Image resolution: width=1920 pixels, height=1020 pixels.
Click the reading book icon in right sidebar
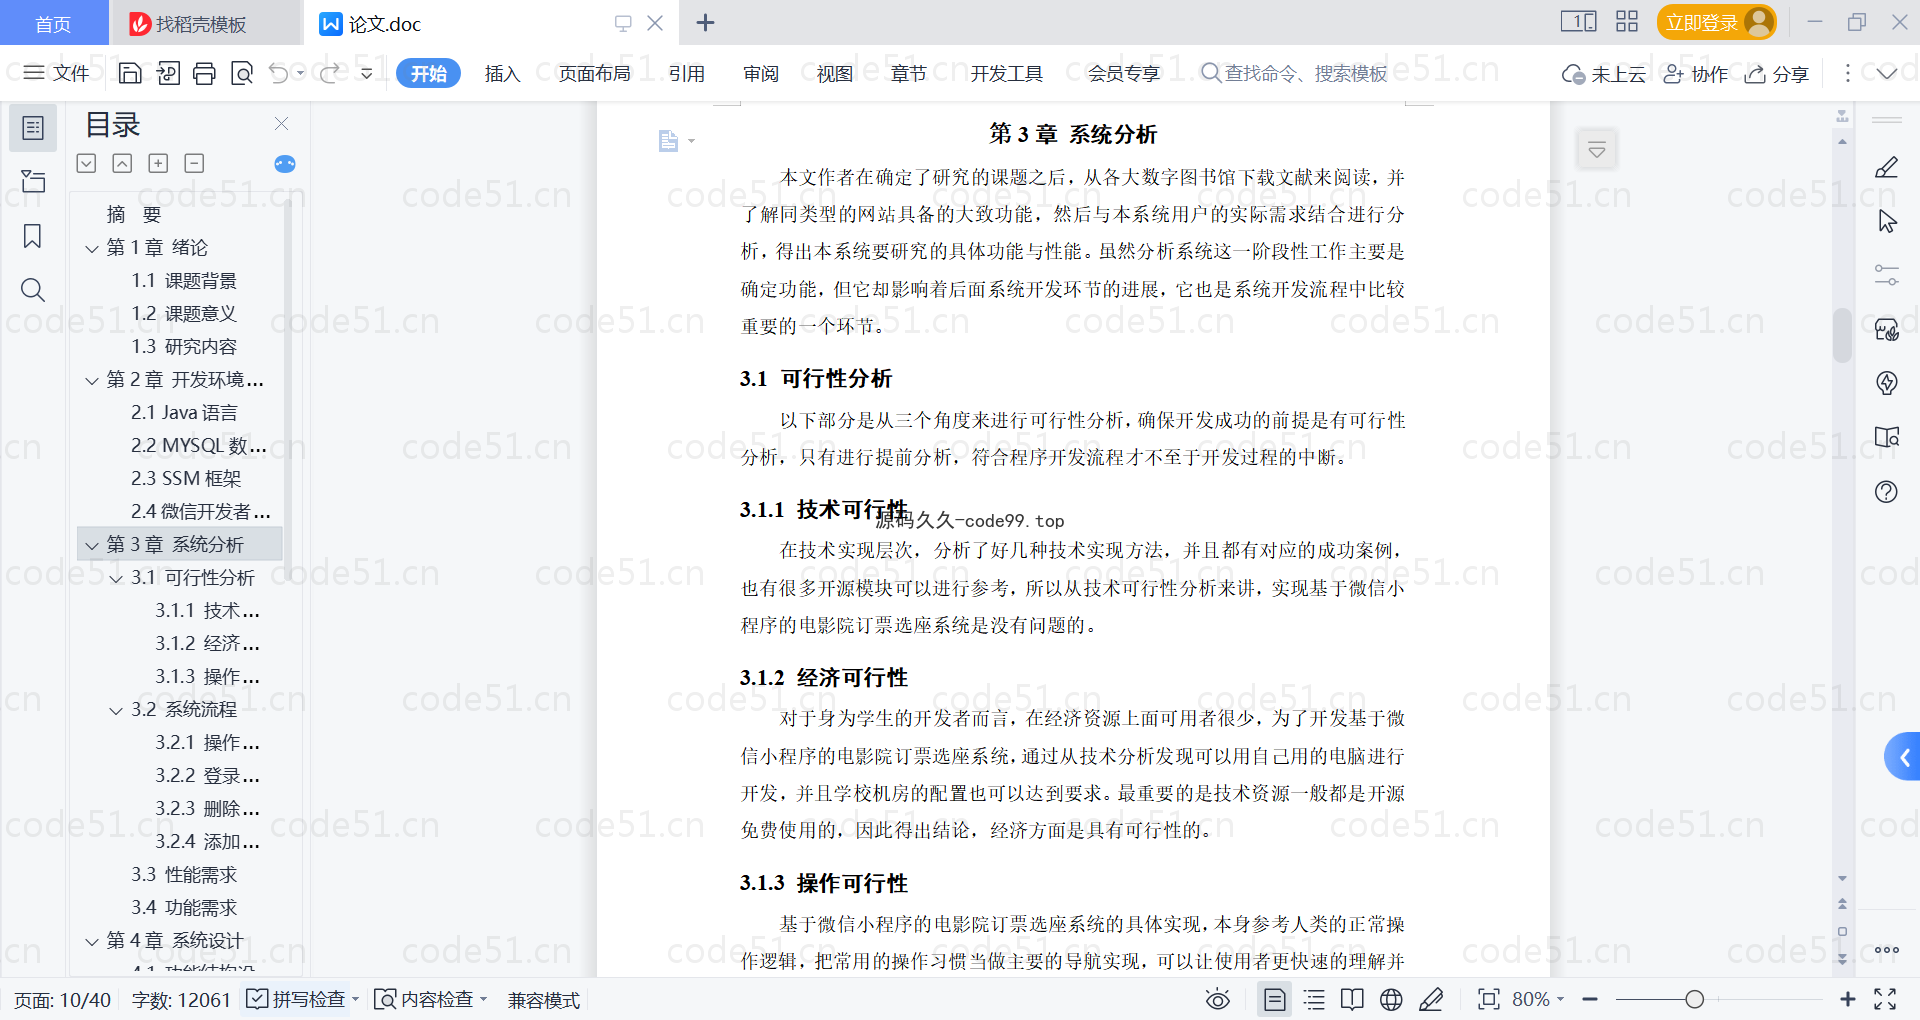(1886, 437)
